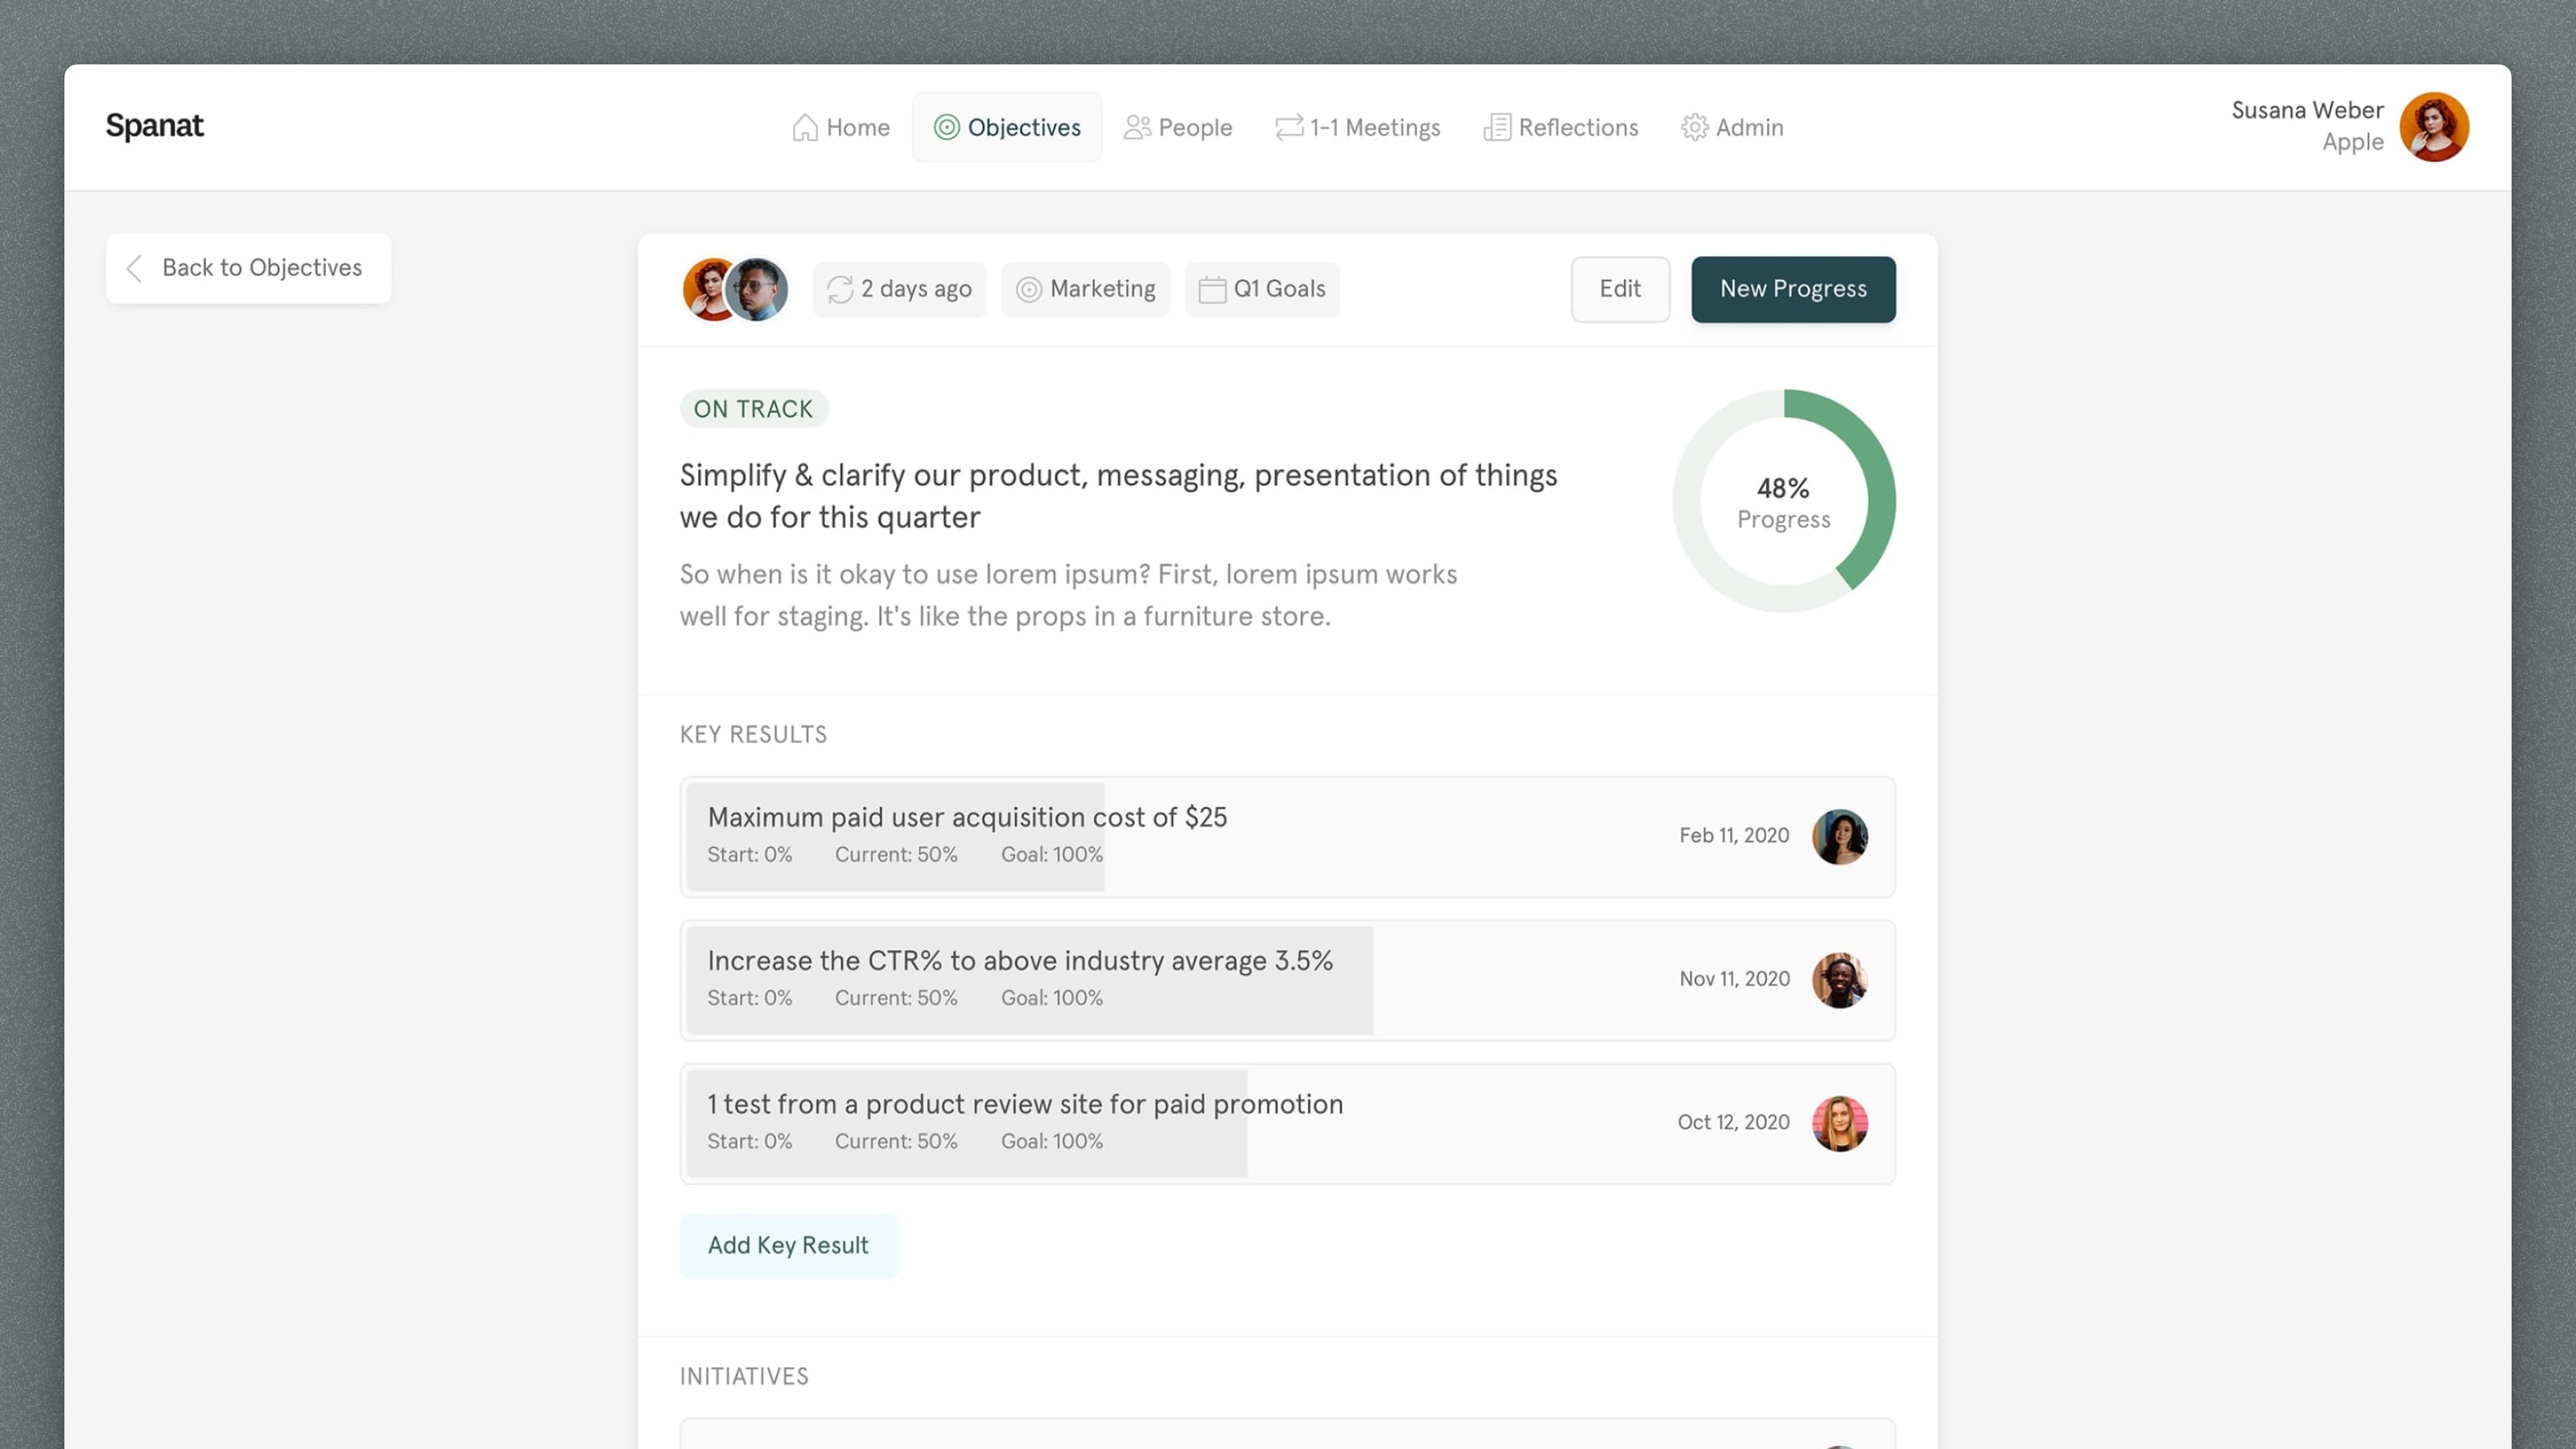
Task: Click the Objectives target icon
Action: 946,127
